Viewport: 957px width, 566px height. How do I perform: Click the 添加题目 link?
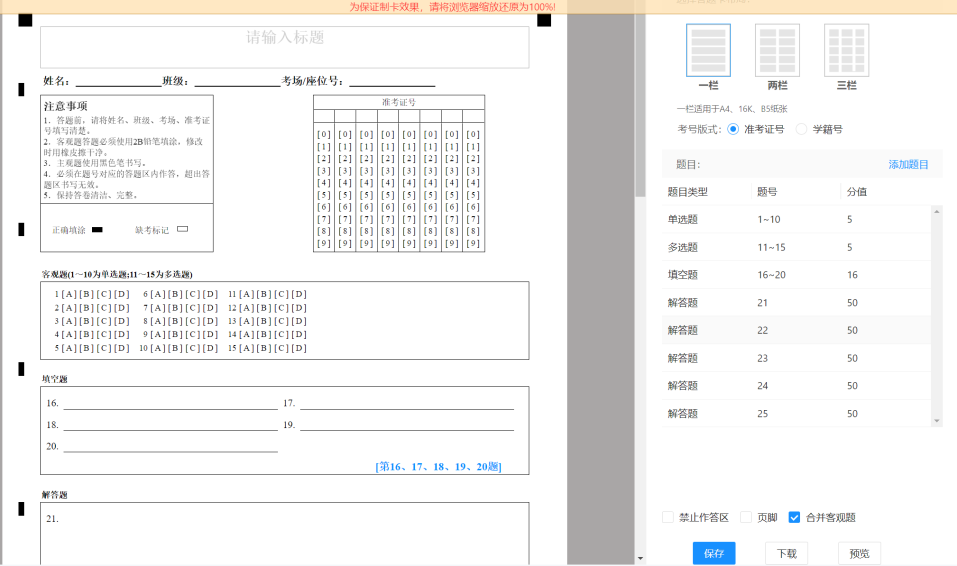[x=908, y=164]
